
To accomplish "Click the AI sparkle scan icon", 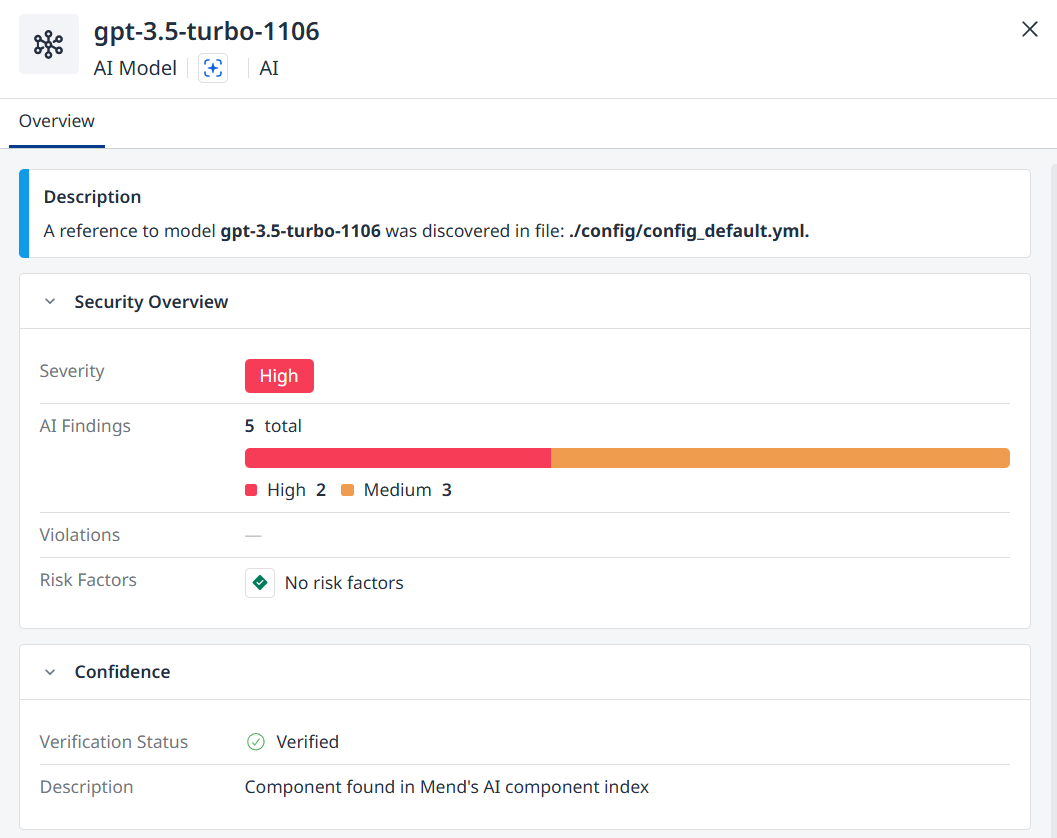I will pos(213,68).
